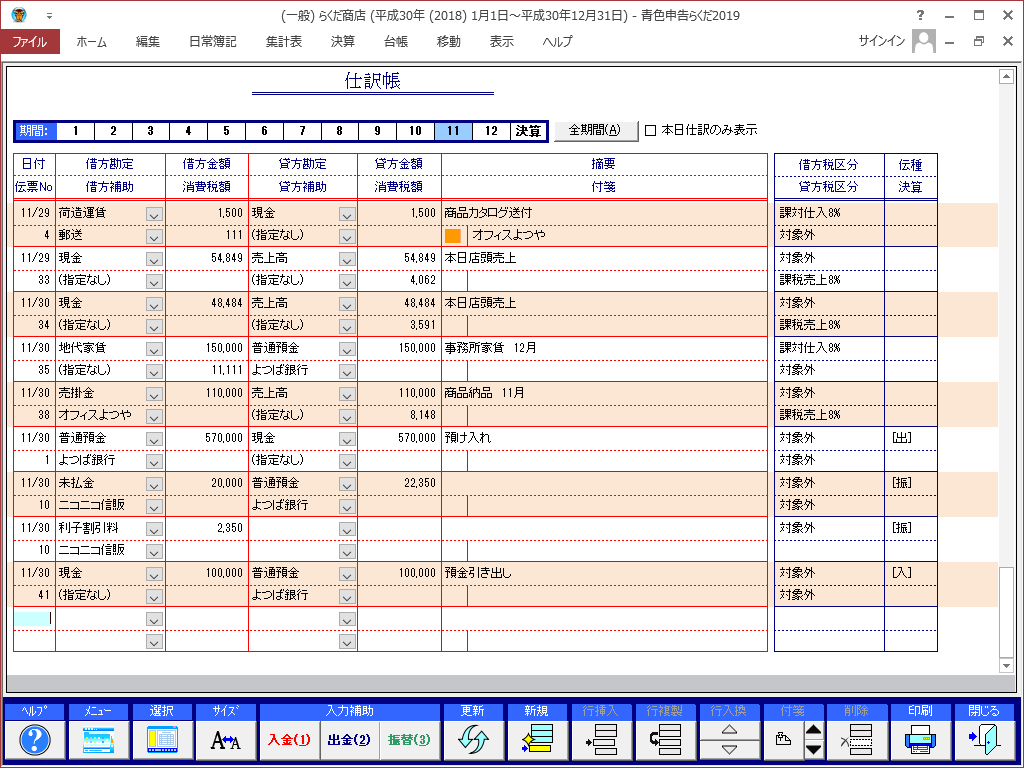
Task: Open the 地代家賃 account dropdown
Action: click(154, 349)
